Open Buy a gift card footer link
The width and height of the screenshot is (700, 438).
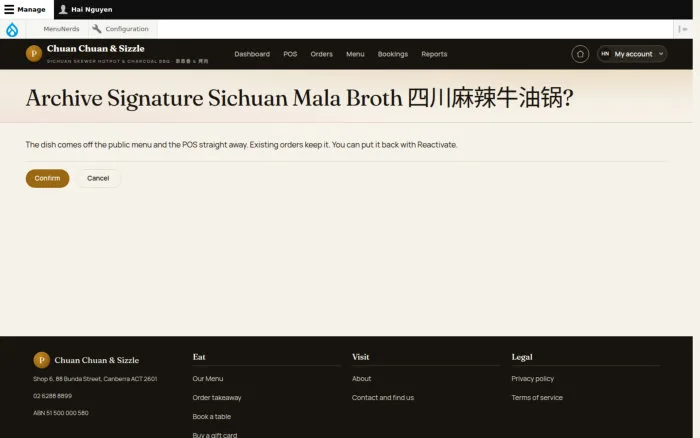(x=215, y=435)
